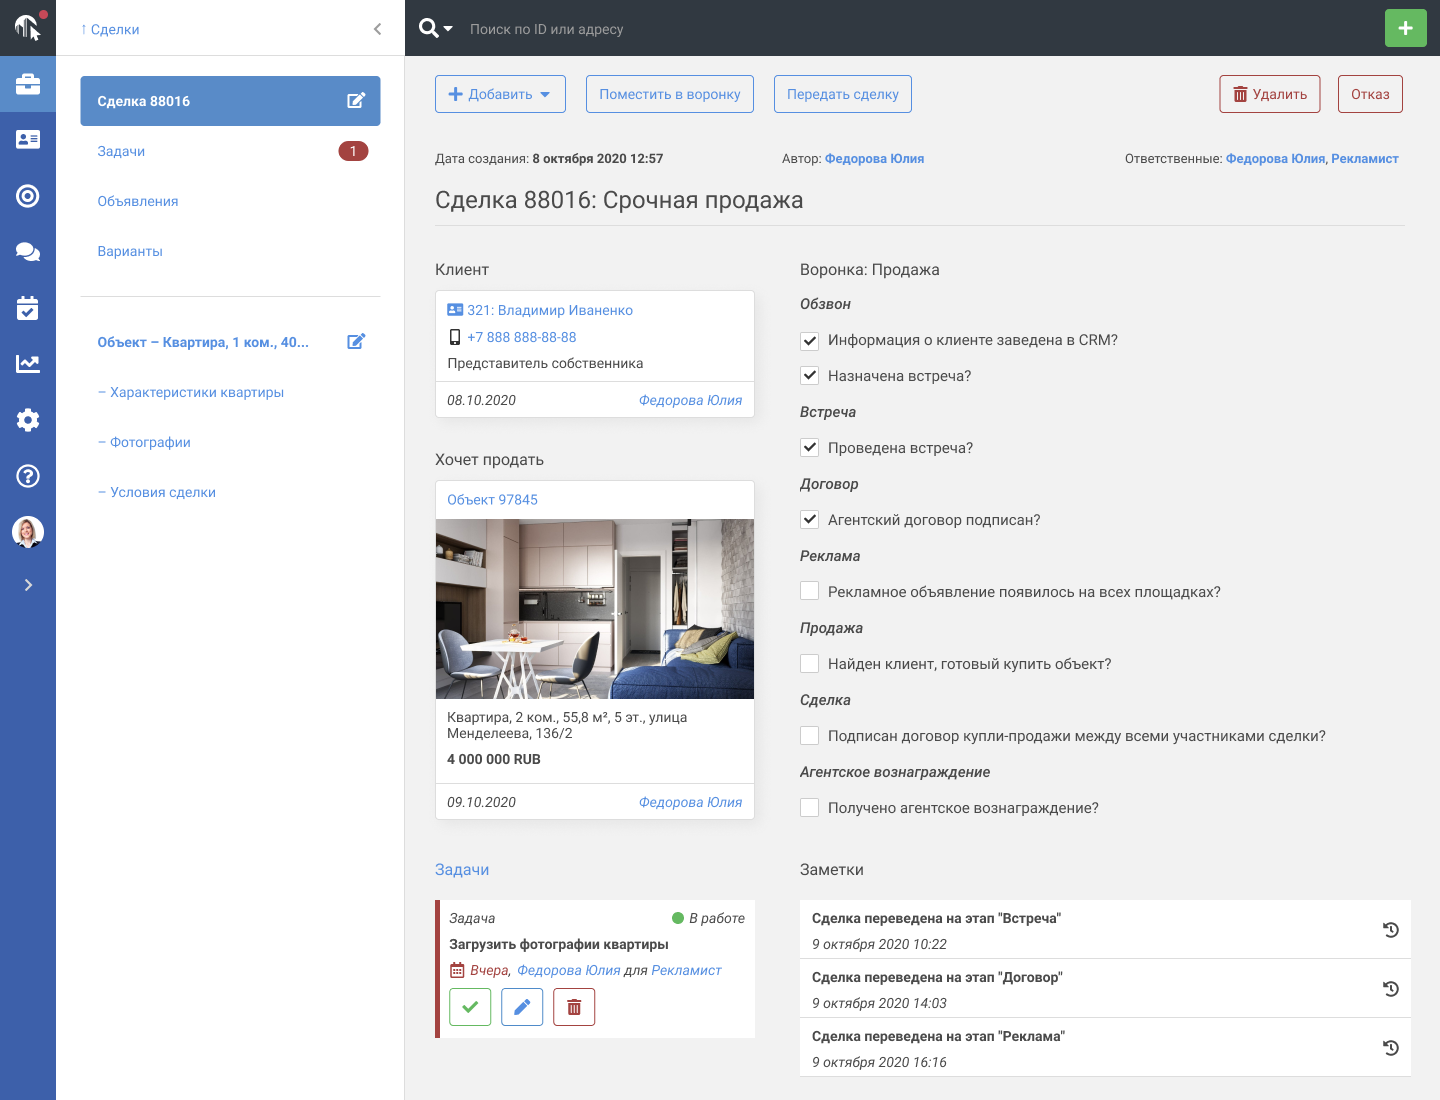The height and width of the screenshot is (1100, 1440).
Task: Open Рекламист link in task card
Action: (x=686, y=970)
